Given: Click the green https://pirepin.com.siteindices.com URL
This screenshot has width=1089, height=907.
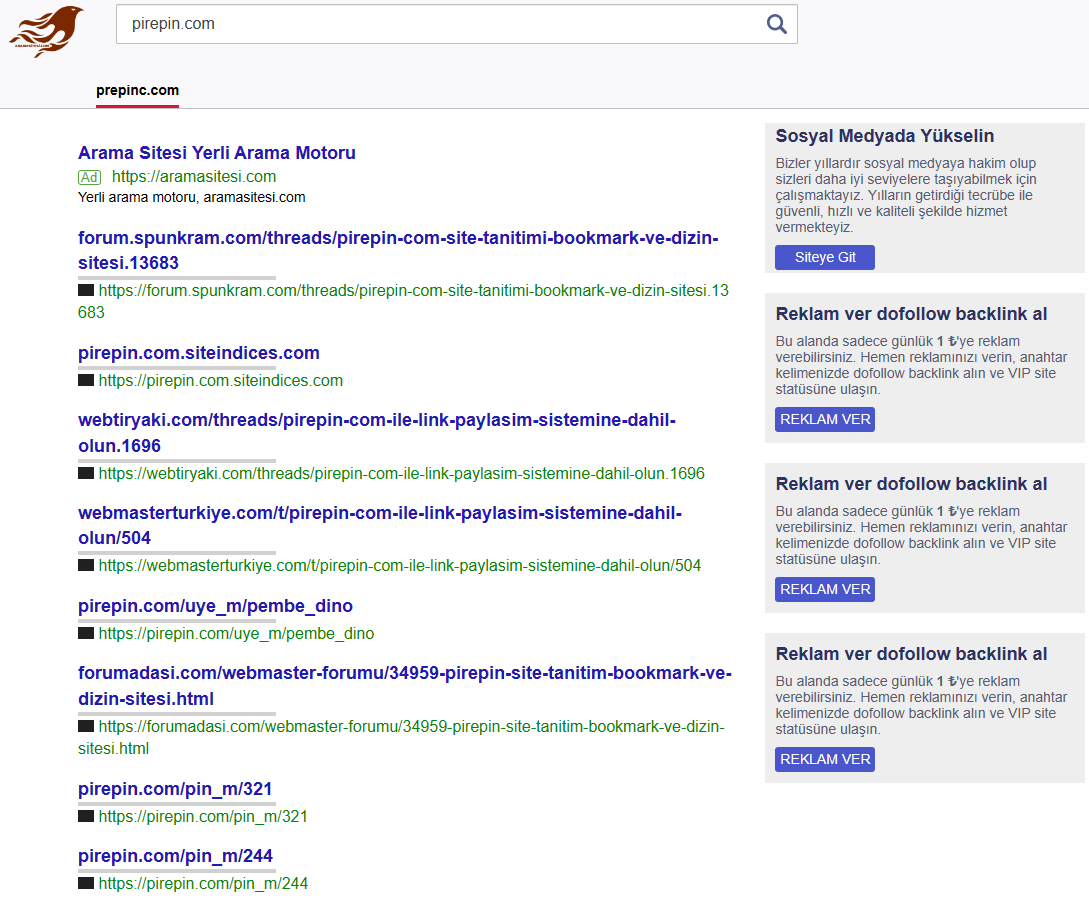Looking at the screenshot, I should [x=221, y=381].
